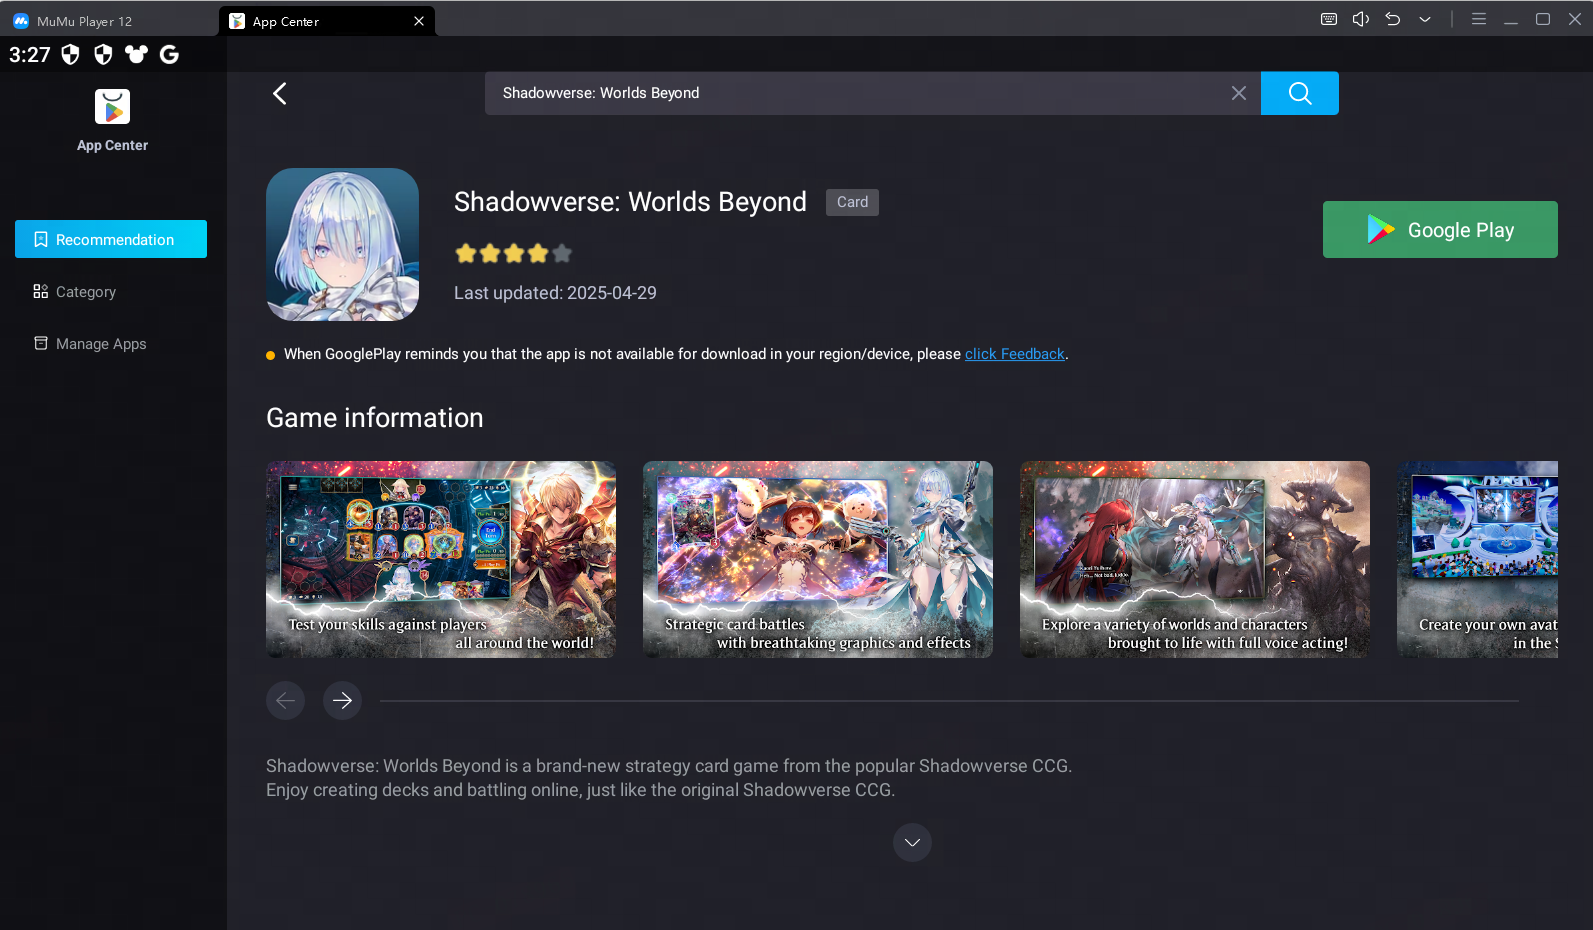1593x930 pixels.
Task: Click the 'Last updated: 2025-04-29' text
Action: point(555,293)
